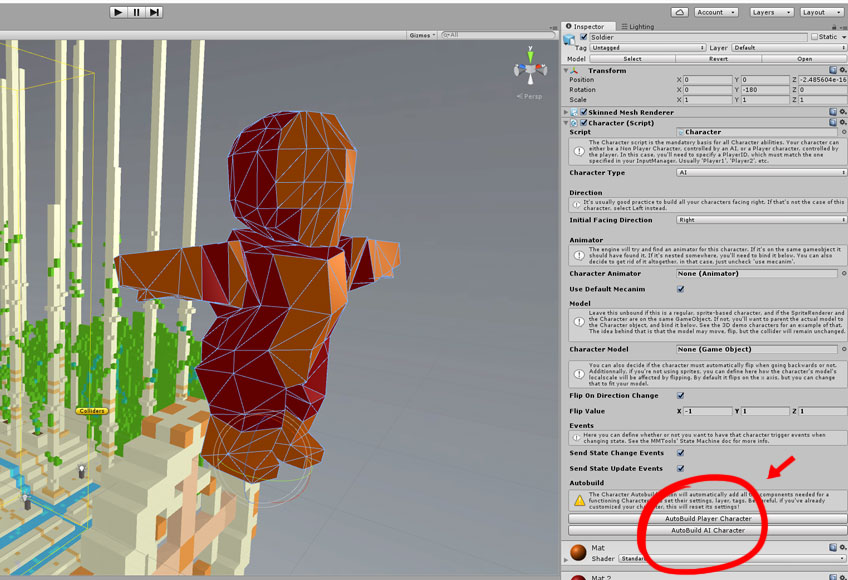Click the scene orientation gizmo
Image resolution: width=848 pixels, height=580 pixels.
click(529, 70)
